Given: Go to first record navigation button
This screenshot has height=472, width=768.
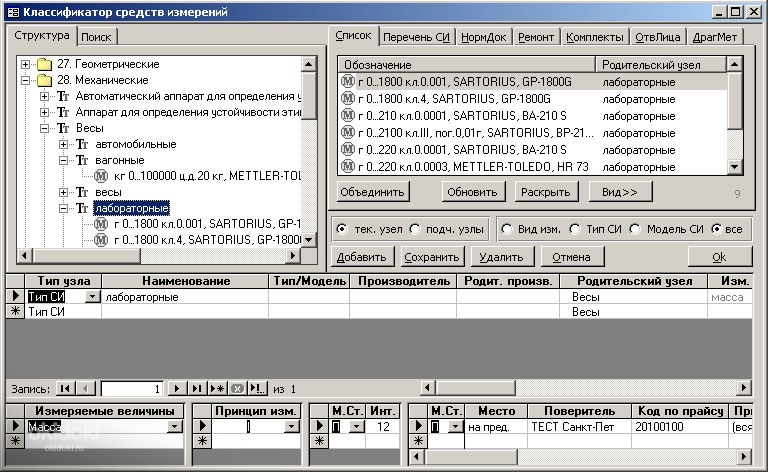Looking at the screenshot, I should tap(64, 388).
